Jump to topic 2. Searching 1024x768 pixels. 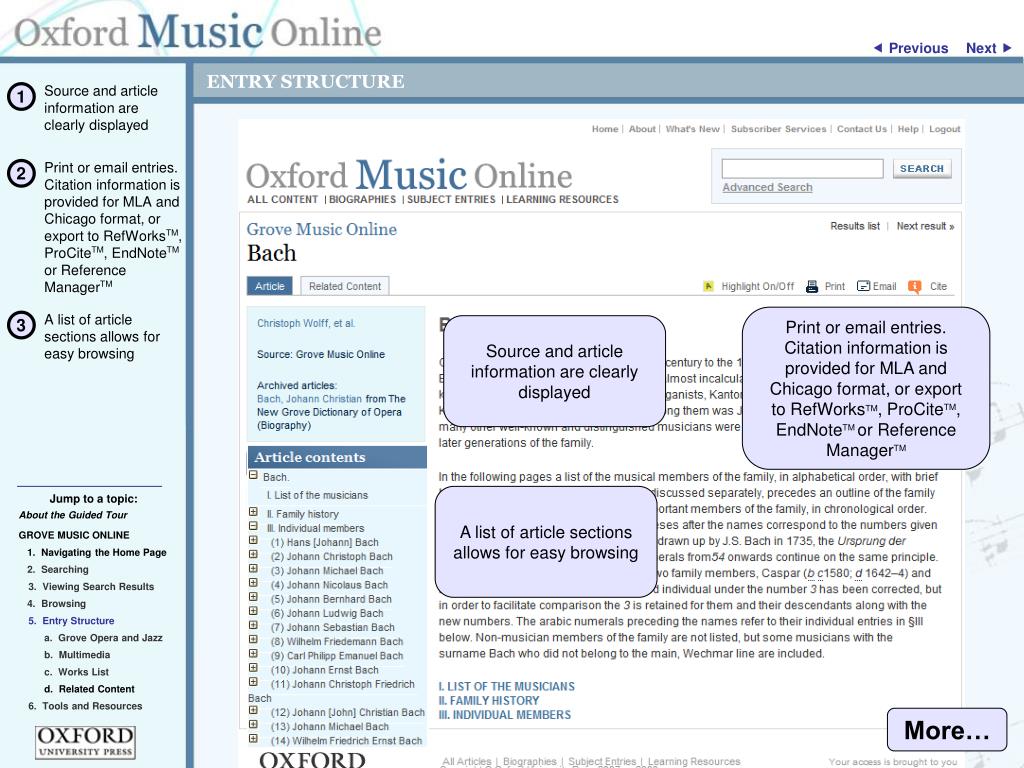pos(57,569)
